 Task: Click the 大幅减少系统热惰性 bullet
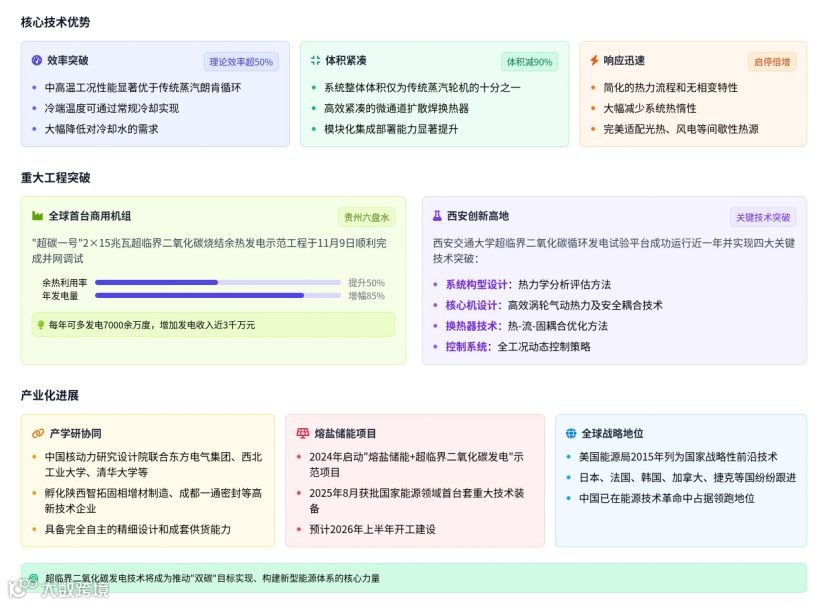coord(650,108)
